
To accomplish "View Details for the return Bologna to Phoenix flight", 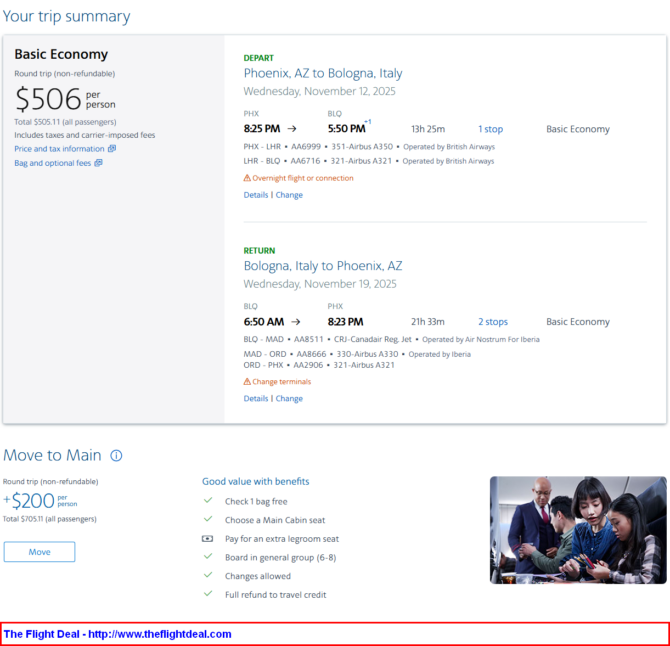I will pyautogui.click(x=256, y=399).
